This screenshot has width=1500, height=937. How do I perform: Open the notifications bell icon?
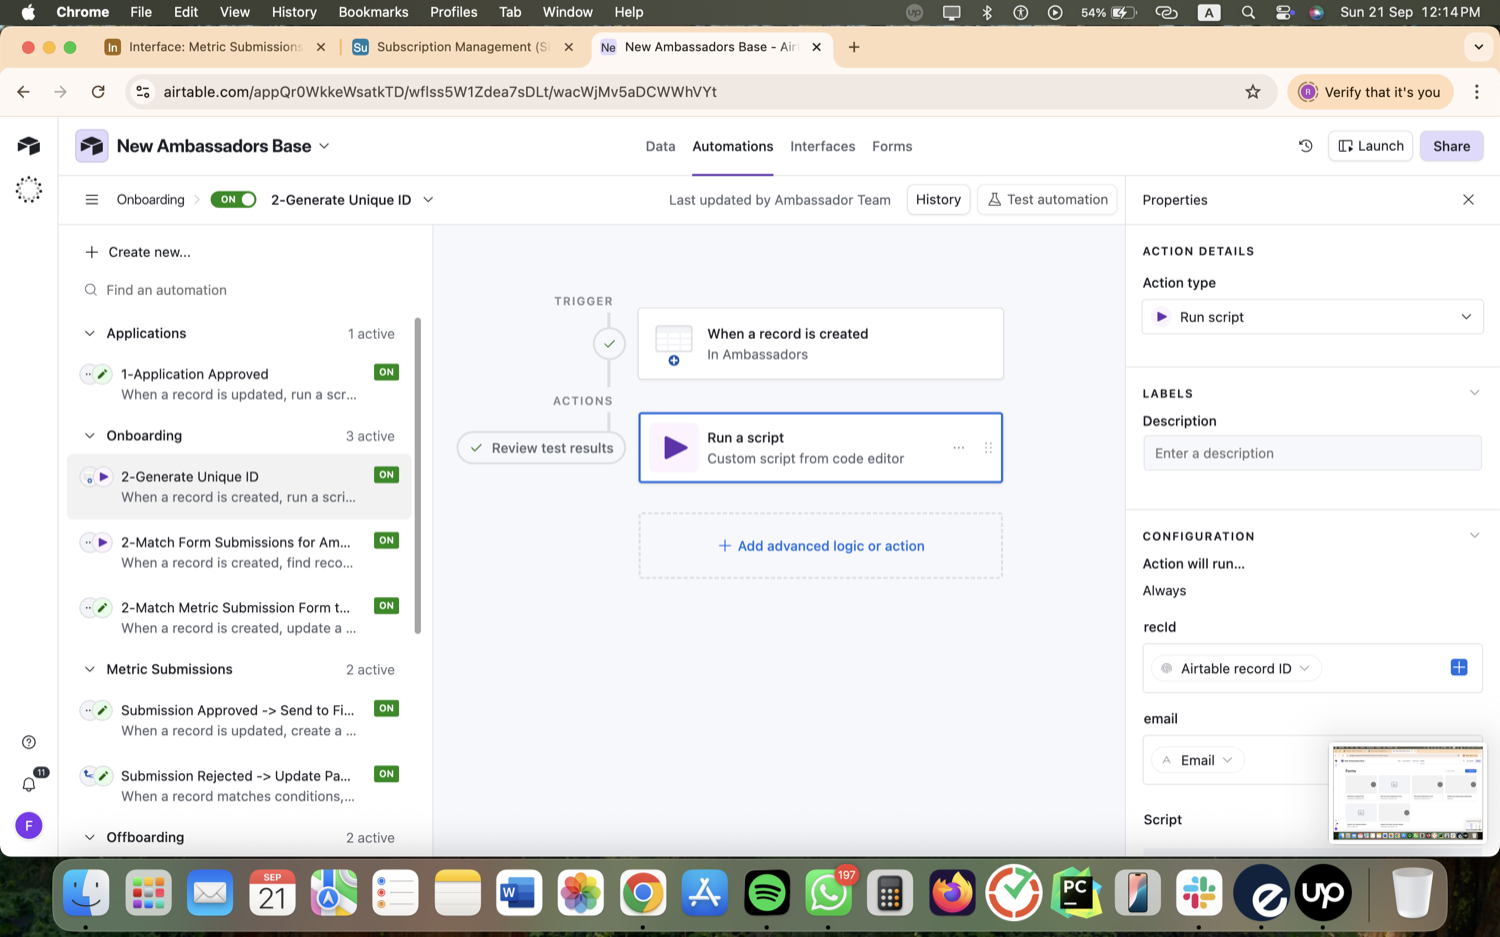(x=29, y=784)
